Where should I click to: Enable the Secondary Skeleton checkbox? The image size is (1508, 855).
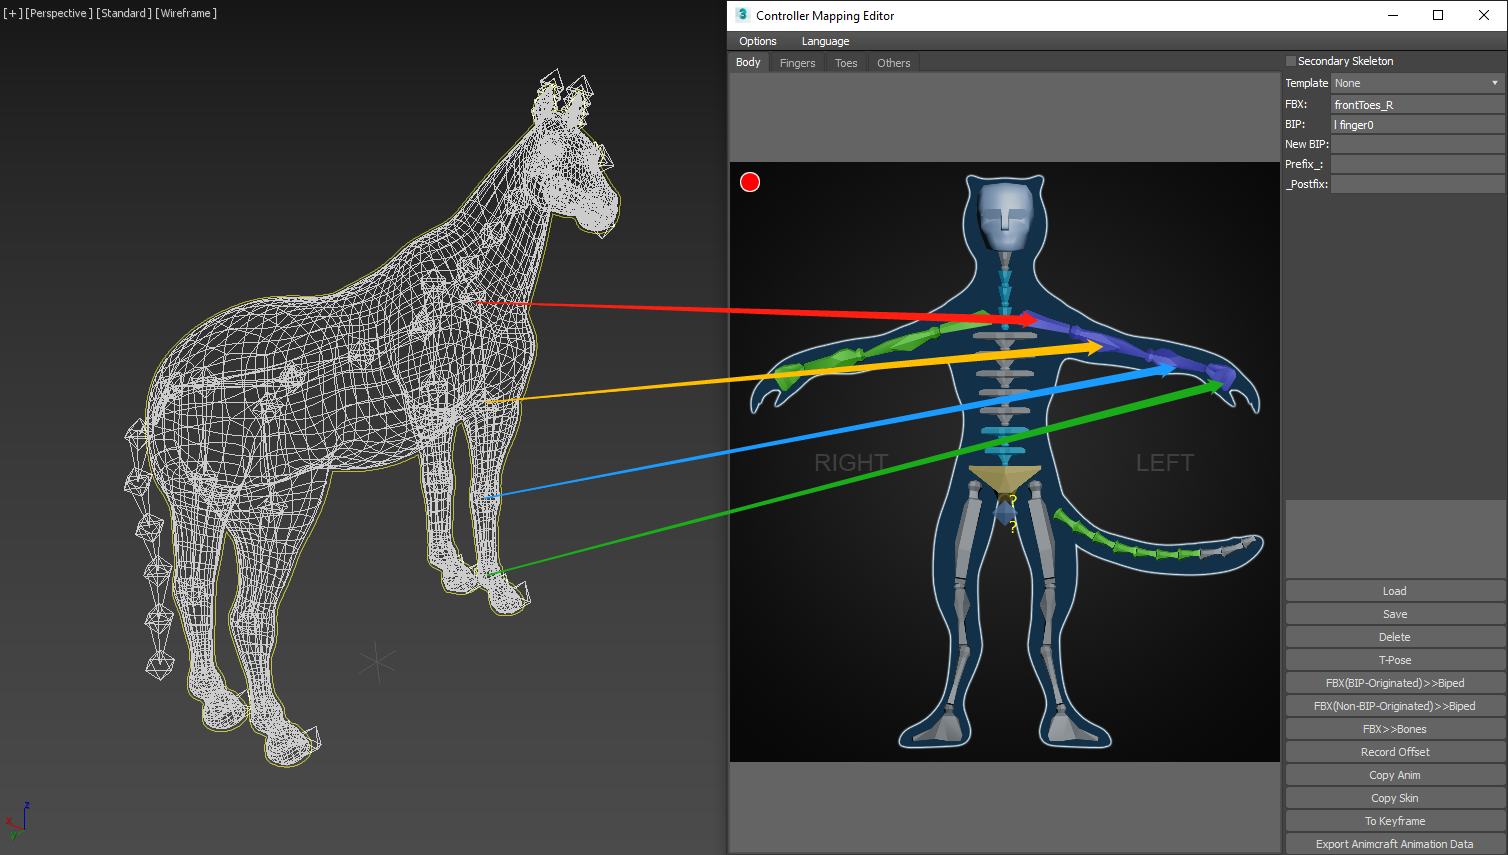click(x=1291, y=61)
